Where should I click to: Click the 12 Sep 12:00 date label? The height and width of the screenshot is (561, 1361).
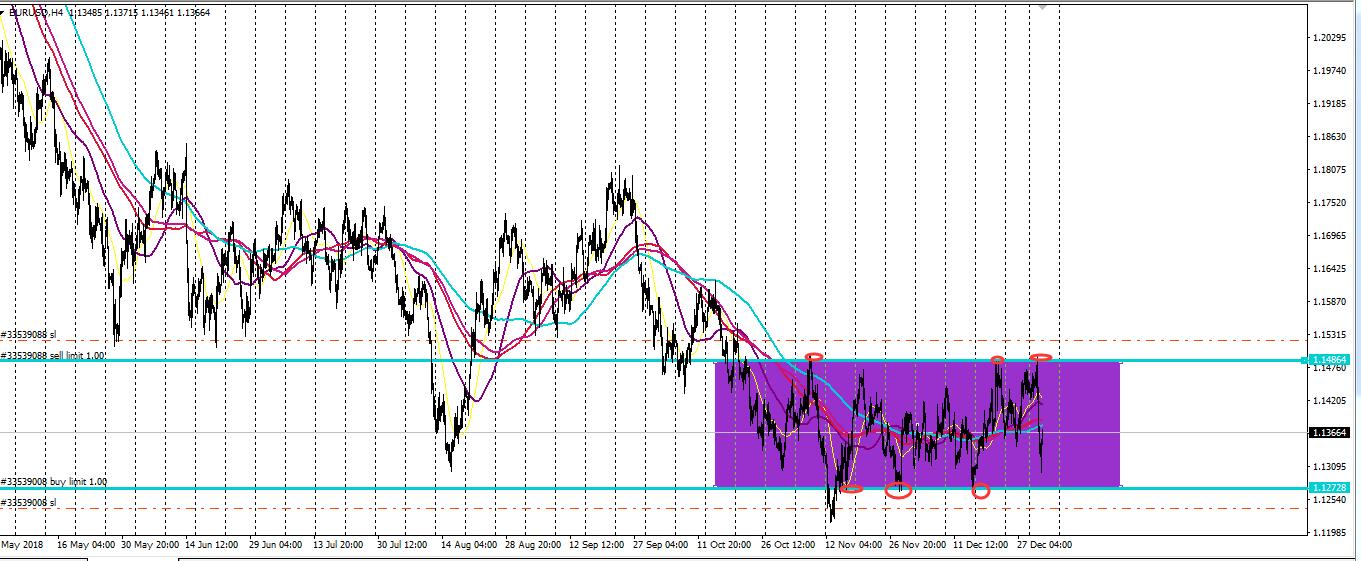[598, 545]
